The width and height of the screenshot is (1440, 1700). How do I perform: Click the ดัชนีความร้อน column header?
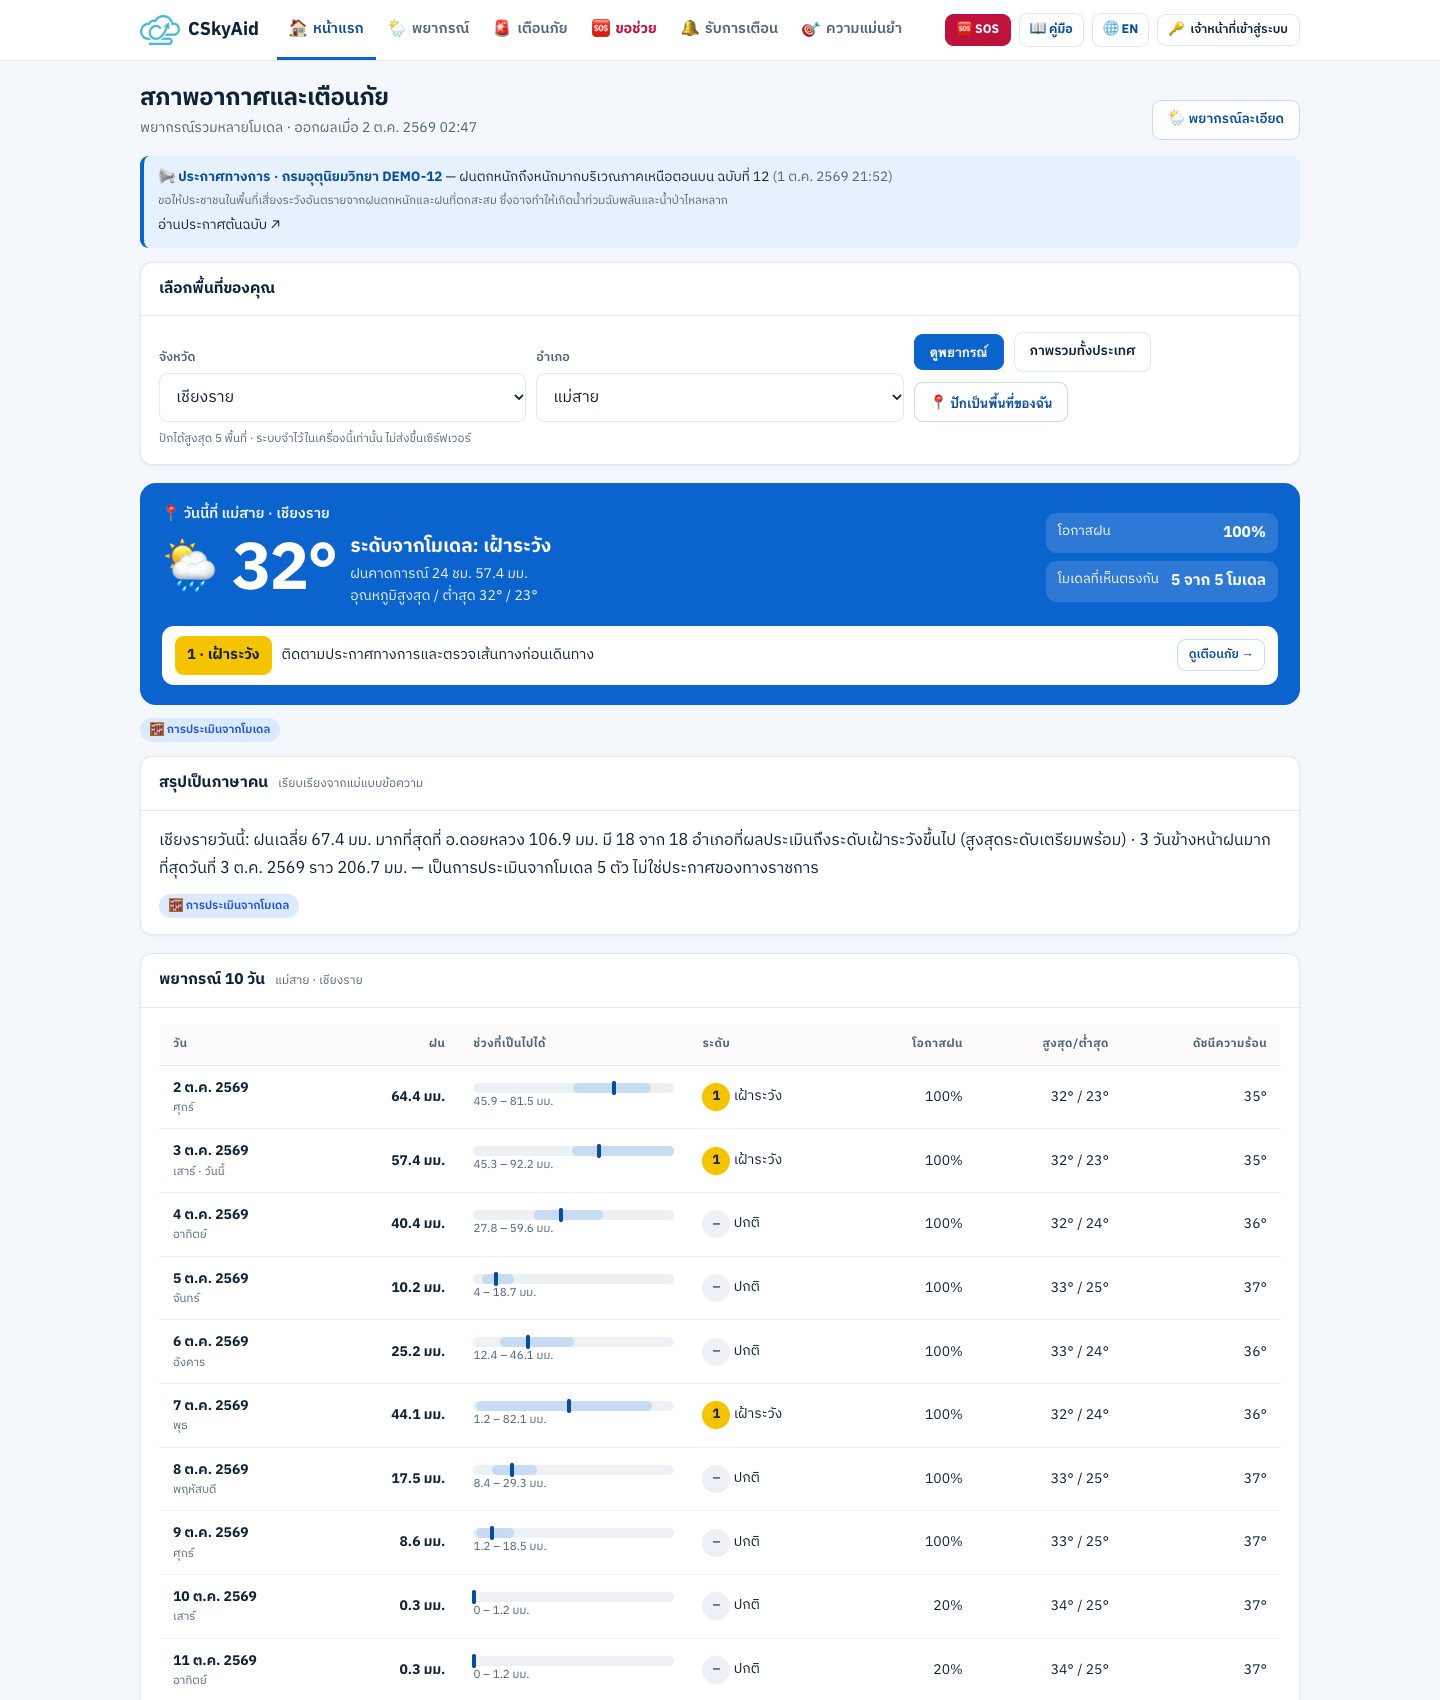pyautogui.click(x=1229, y=1043)
